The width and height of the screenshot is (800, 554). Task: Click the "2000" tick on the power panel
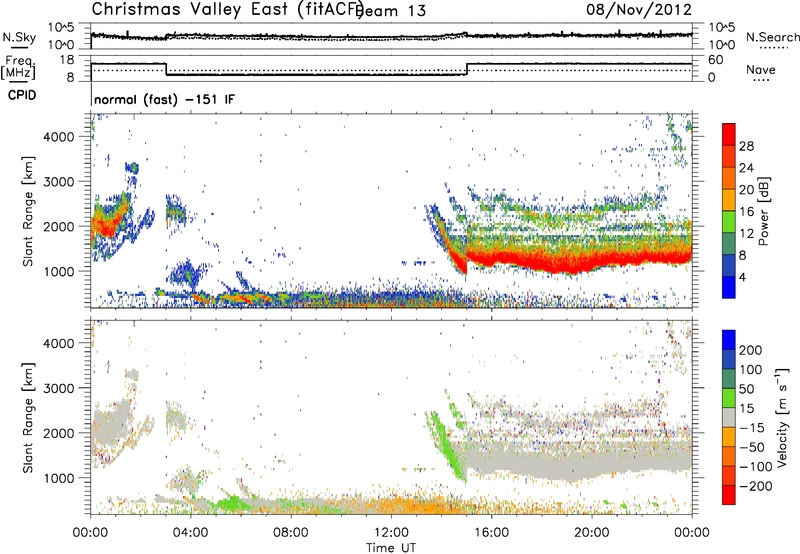[x=59, y=226]
